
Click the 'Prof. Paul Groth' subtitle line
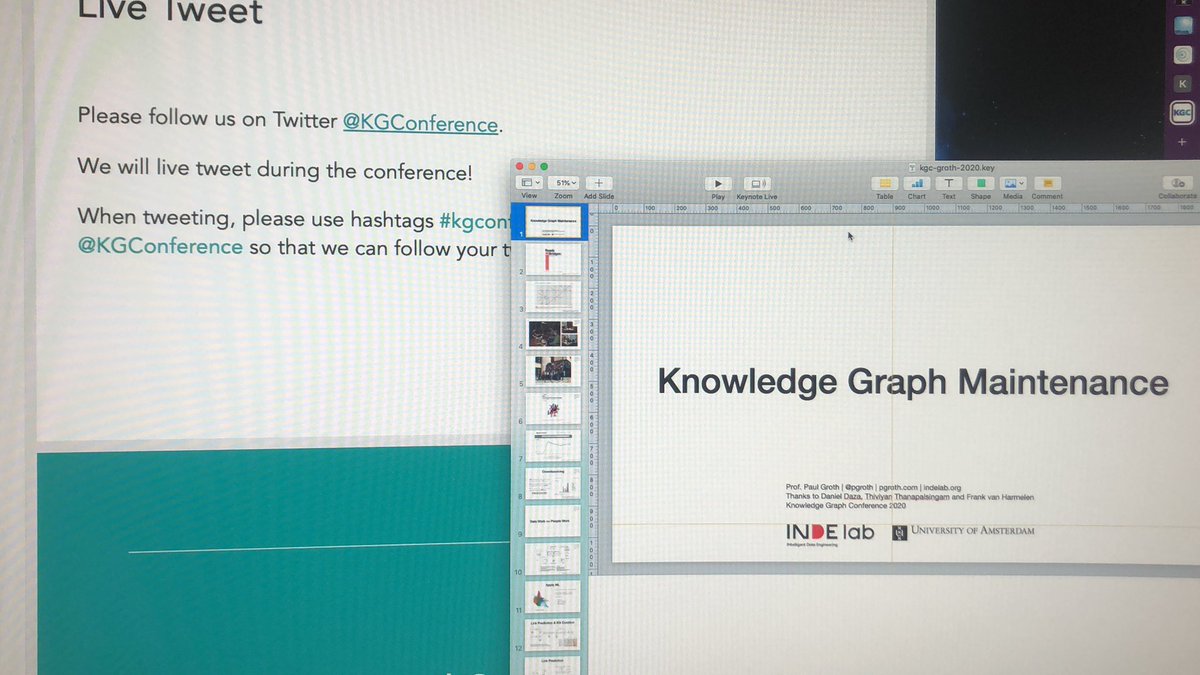coord(873,487)
